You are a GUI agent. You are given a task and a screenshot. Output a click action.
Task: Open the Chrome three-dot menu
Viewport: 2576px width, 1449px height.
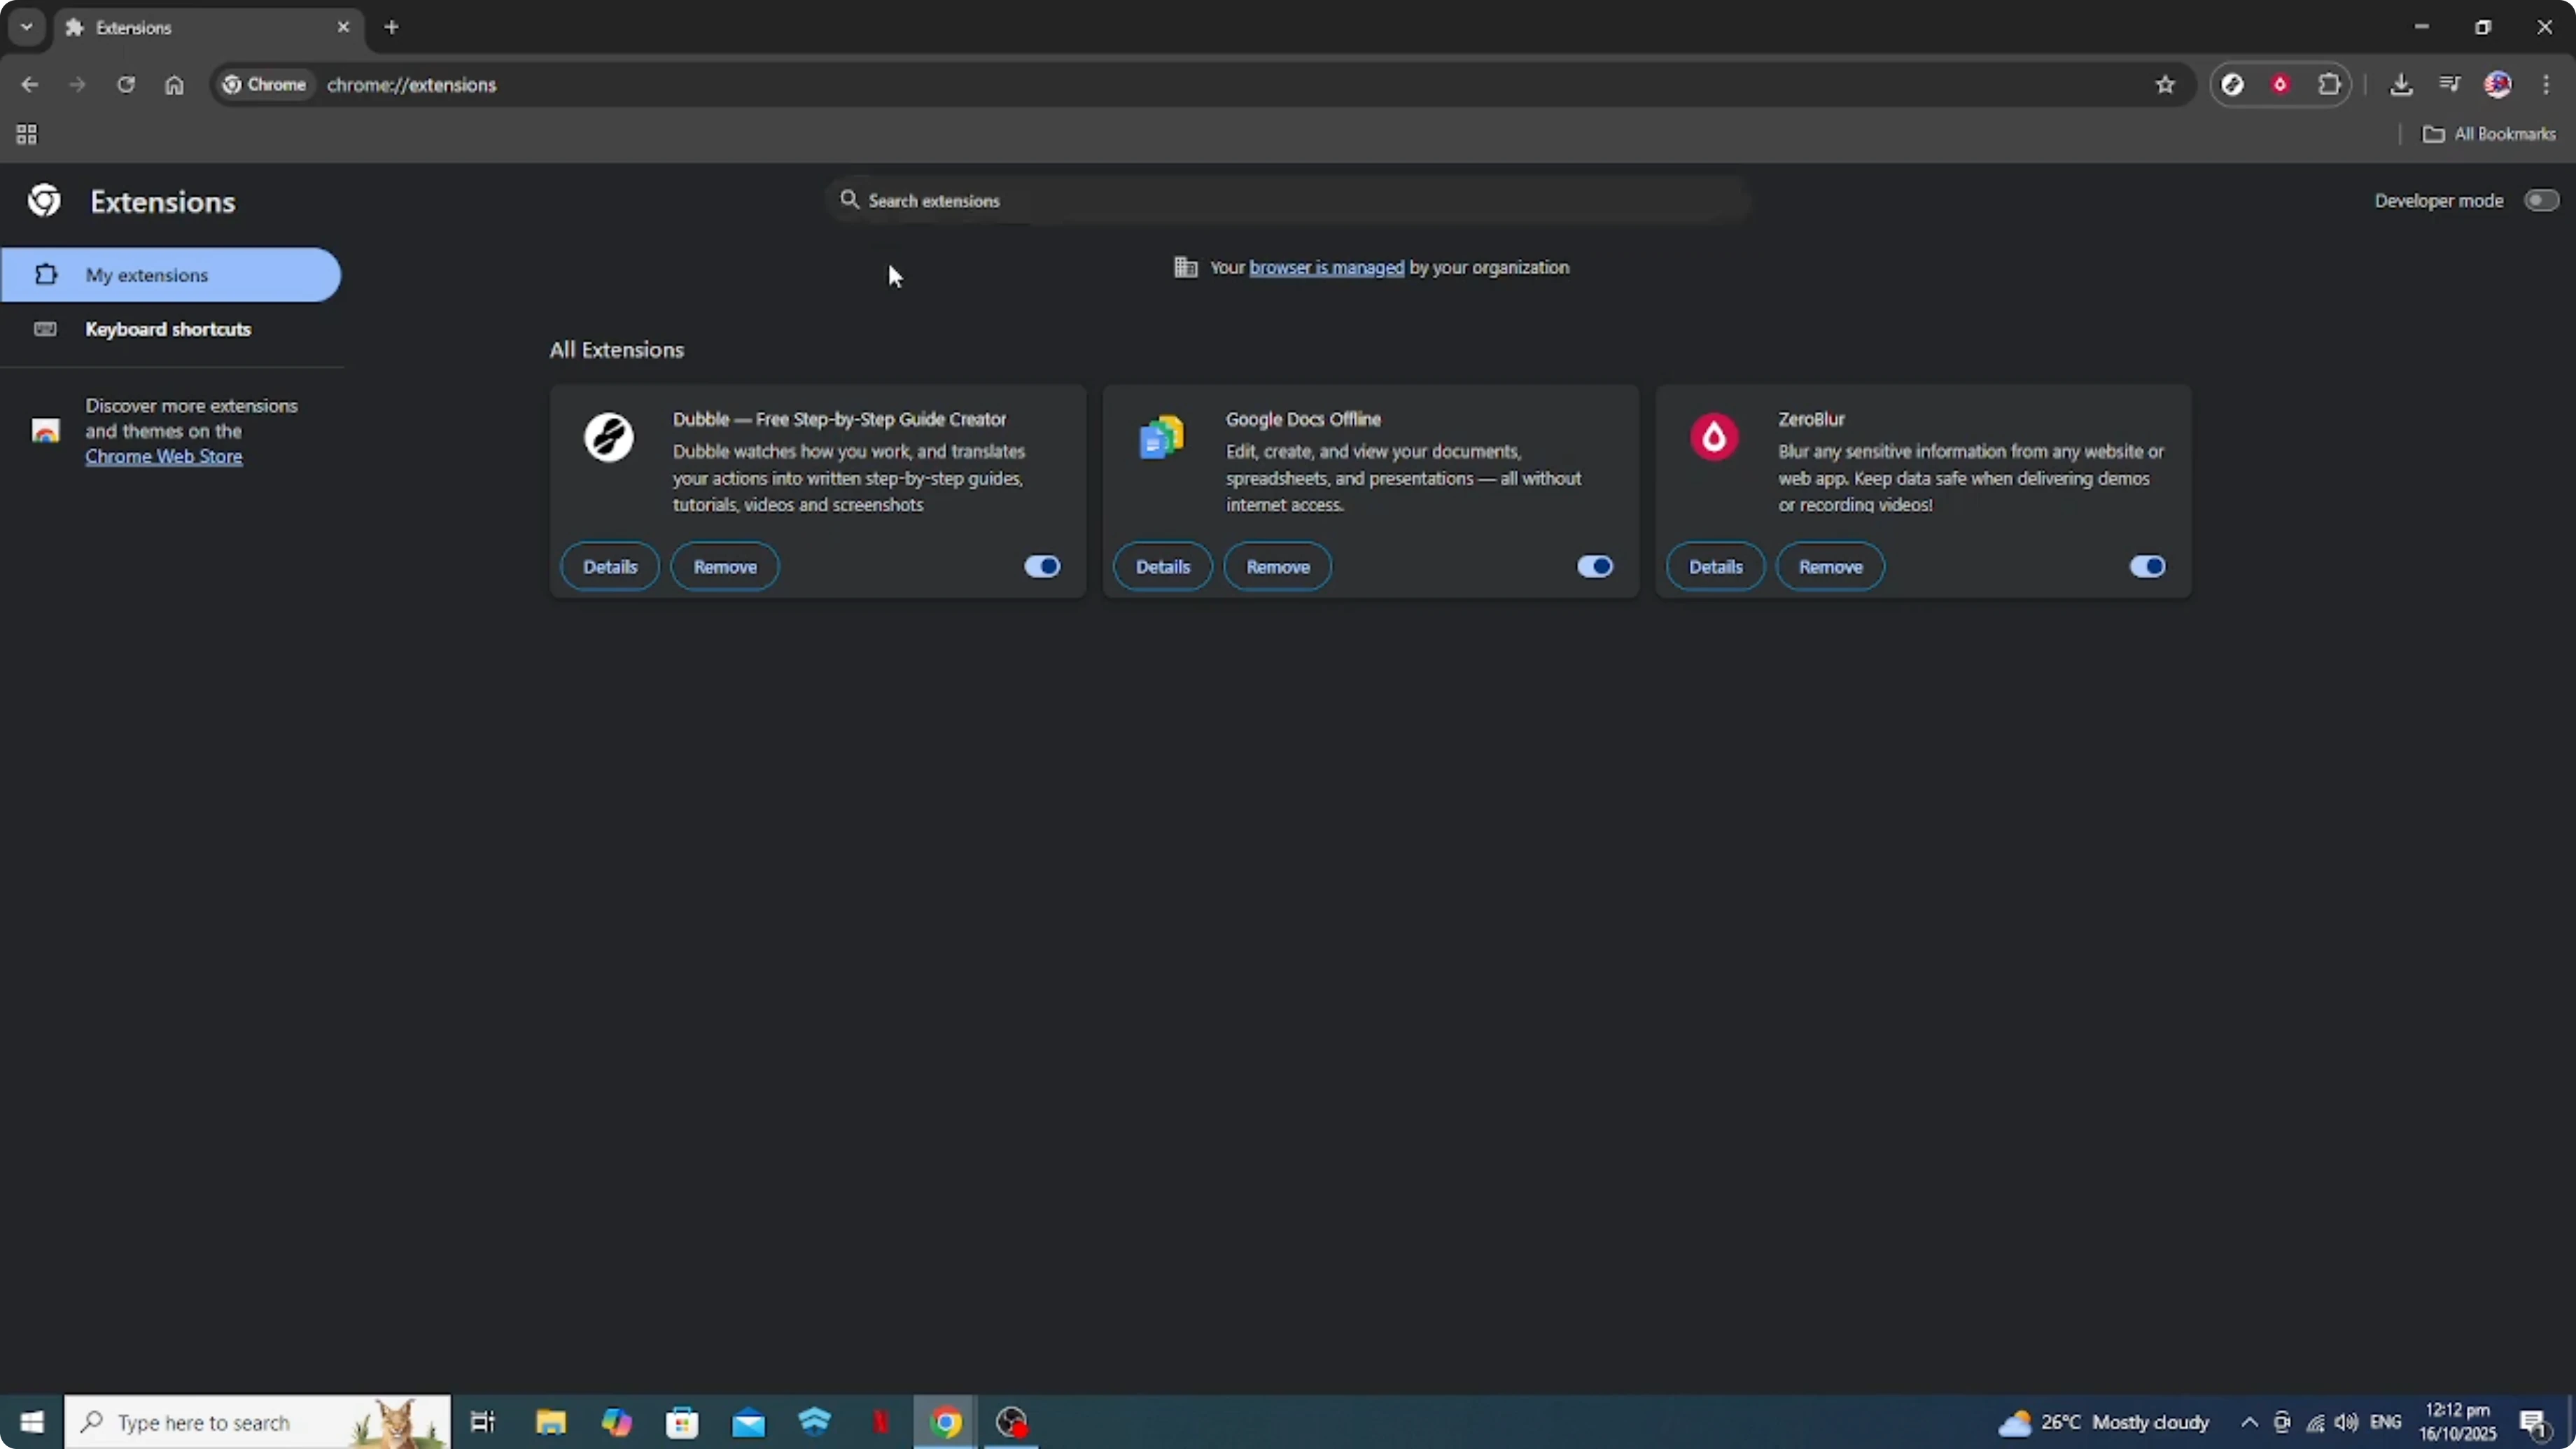2546,85
